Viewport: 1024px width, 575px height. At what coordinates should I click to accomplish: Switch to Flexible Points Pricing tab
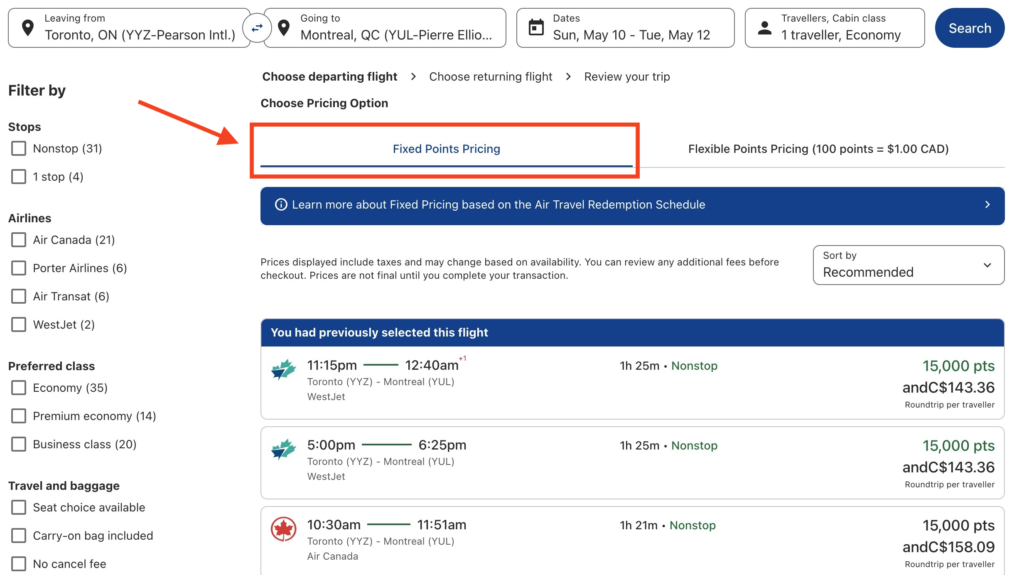pos(818,149)
